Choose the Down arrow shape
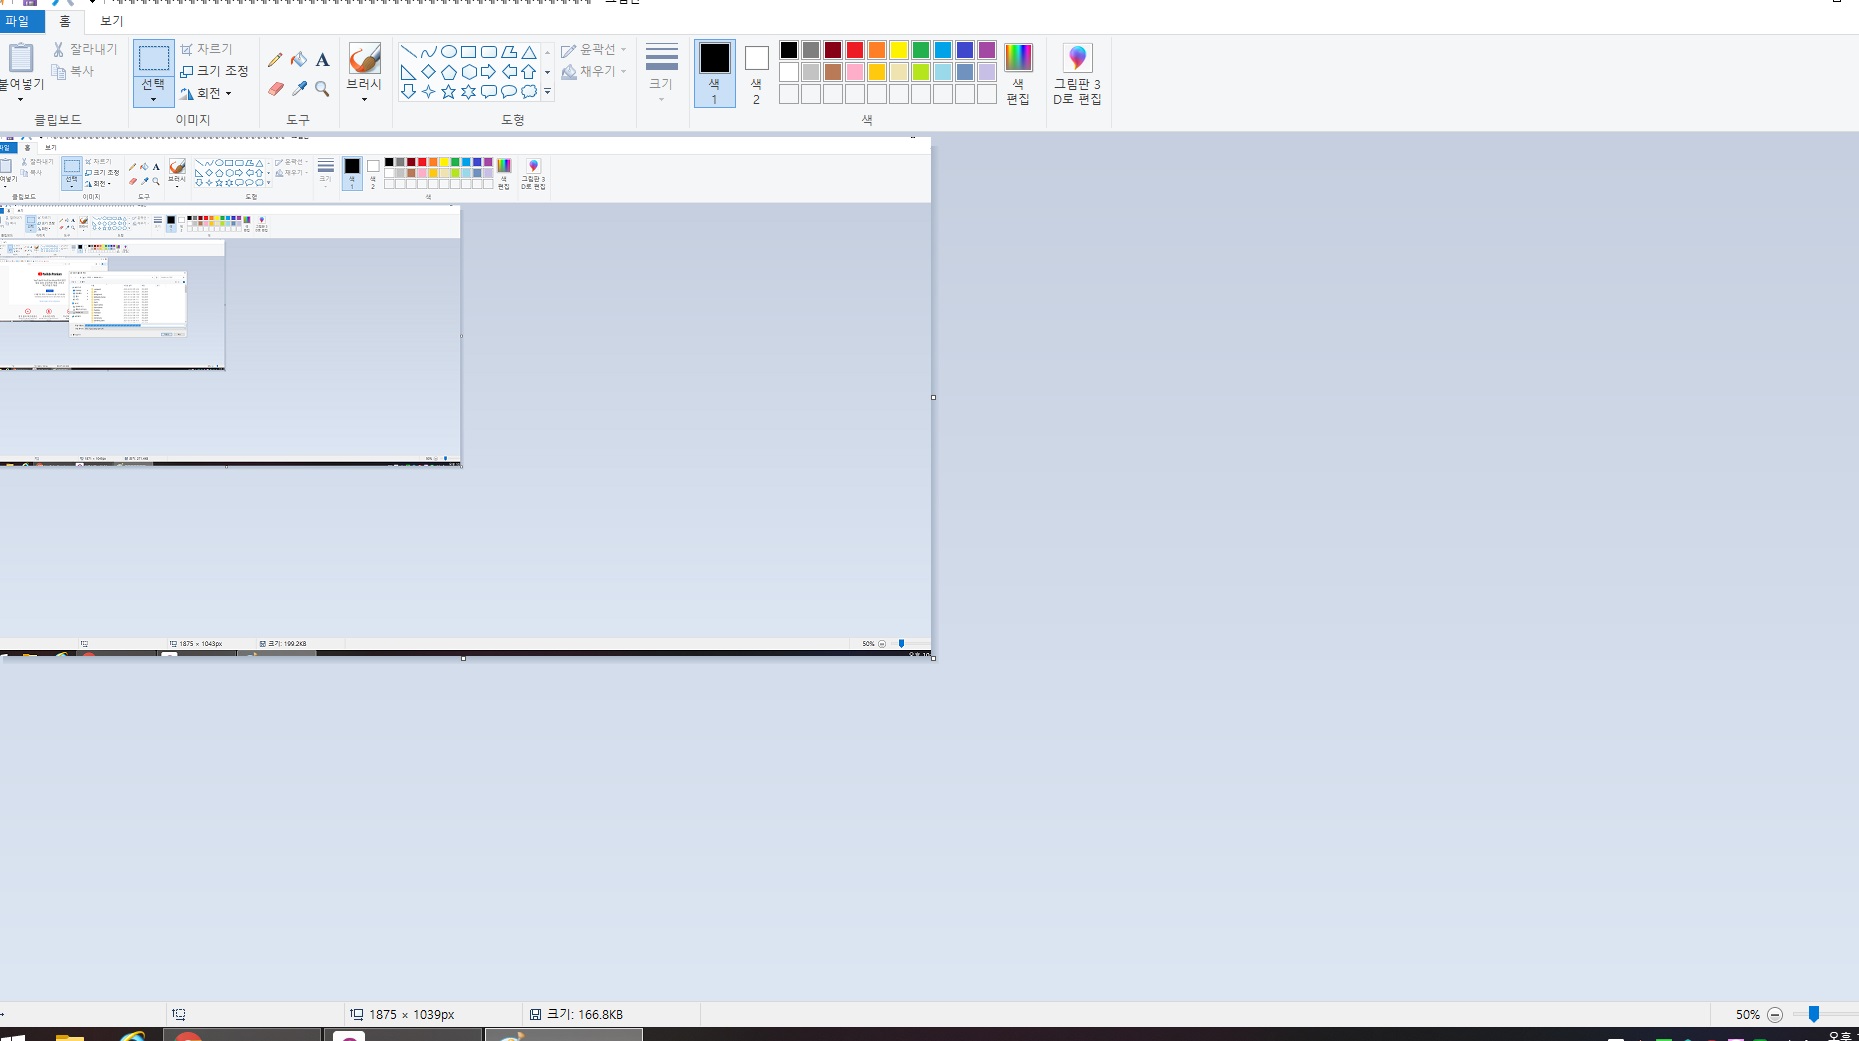Screen dimensions: 1859x1041 click(x=408, y=92)
